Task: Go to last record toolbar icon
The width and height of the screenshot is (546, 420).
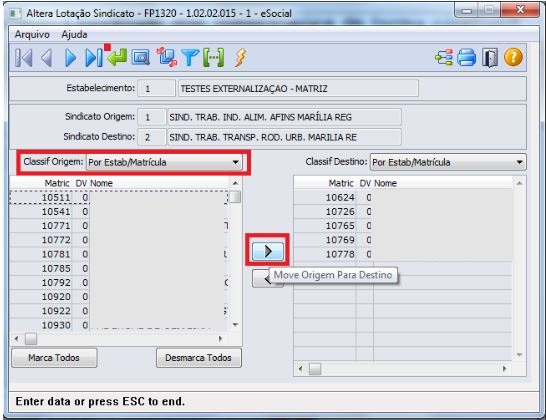Action: click(94, 57)
